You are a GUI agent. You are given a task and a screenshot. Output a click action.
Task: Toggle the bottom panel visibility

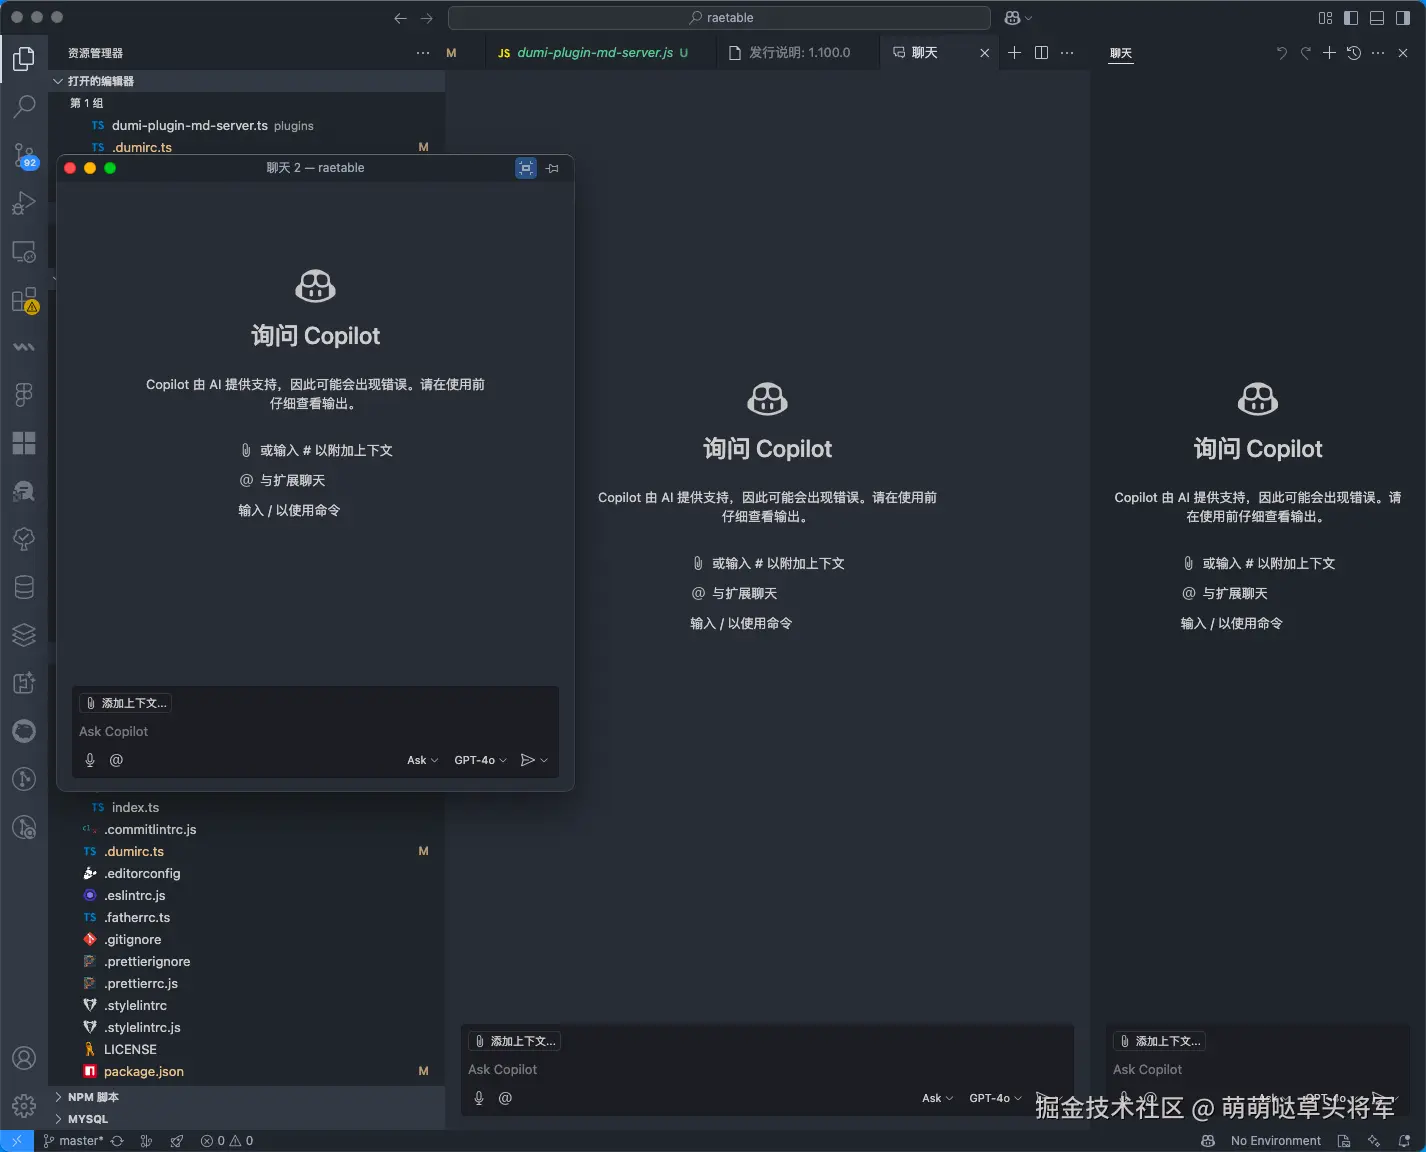coord(1377,18)
